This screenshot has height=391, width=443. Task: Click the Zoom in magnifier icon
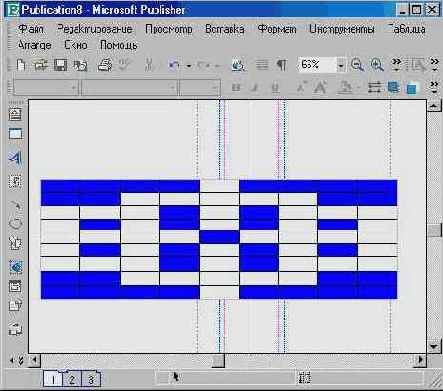tap(377, 65)
